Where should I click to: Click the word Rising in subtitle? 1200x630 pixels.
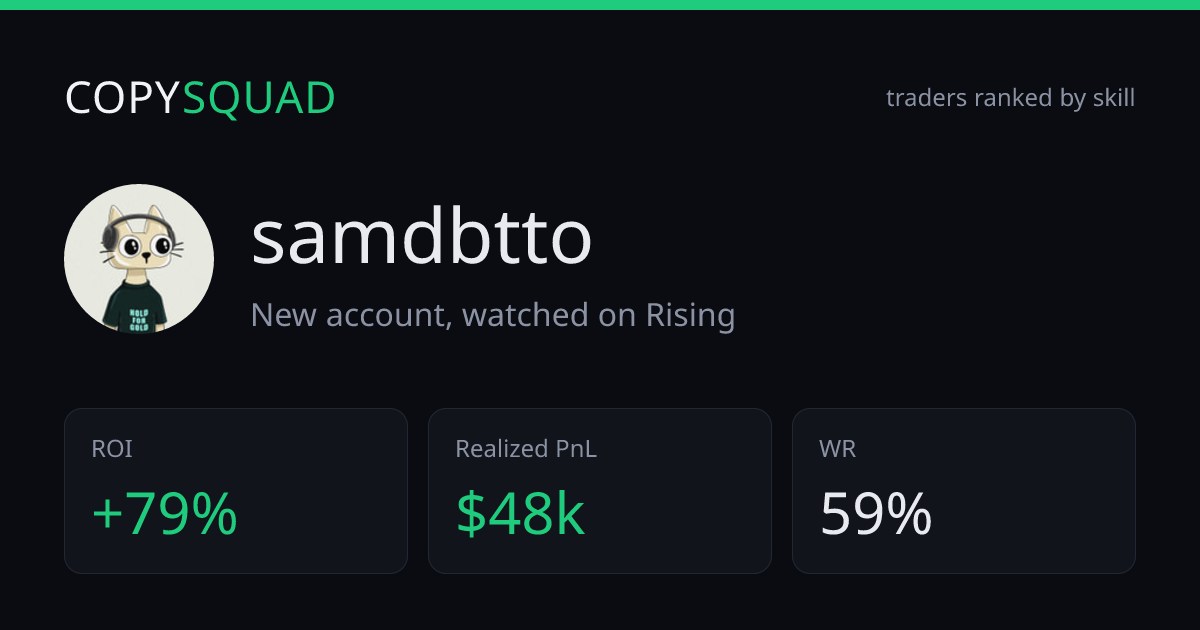690,315
